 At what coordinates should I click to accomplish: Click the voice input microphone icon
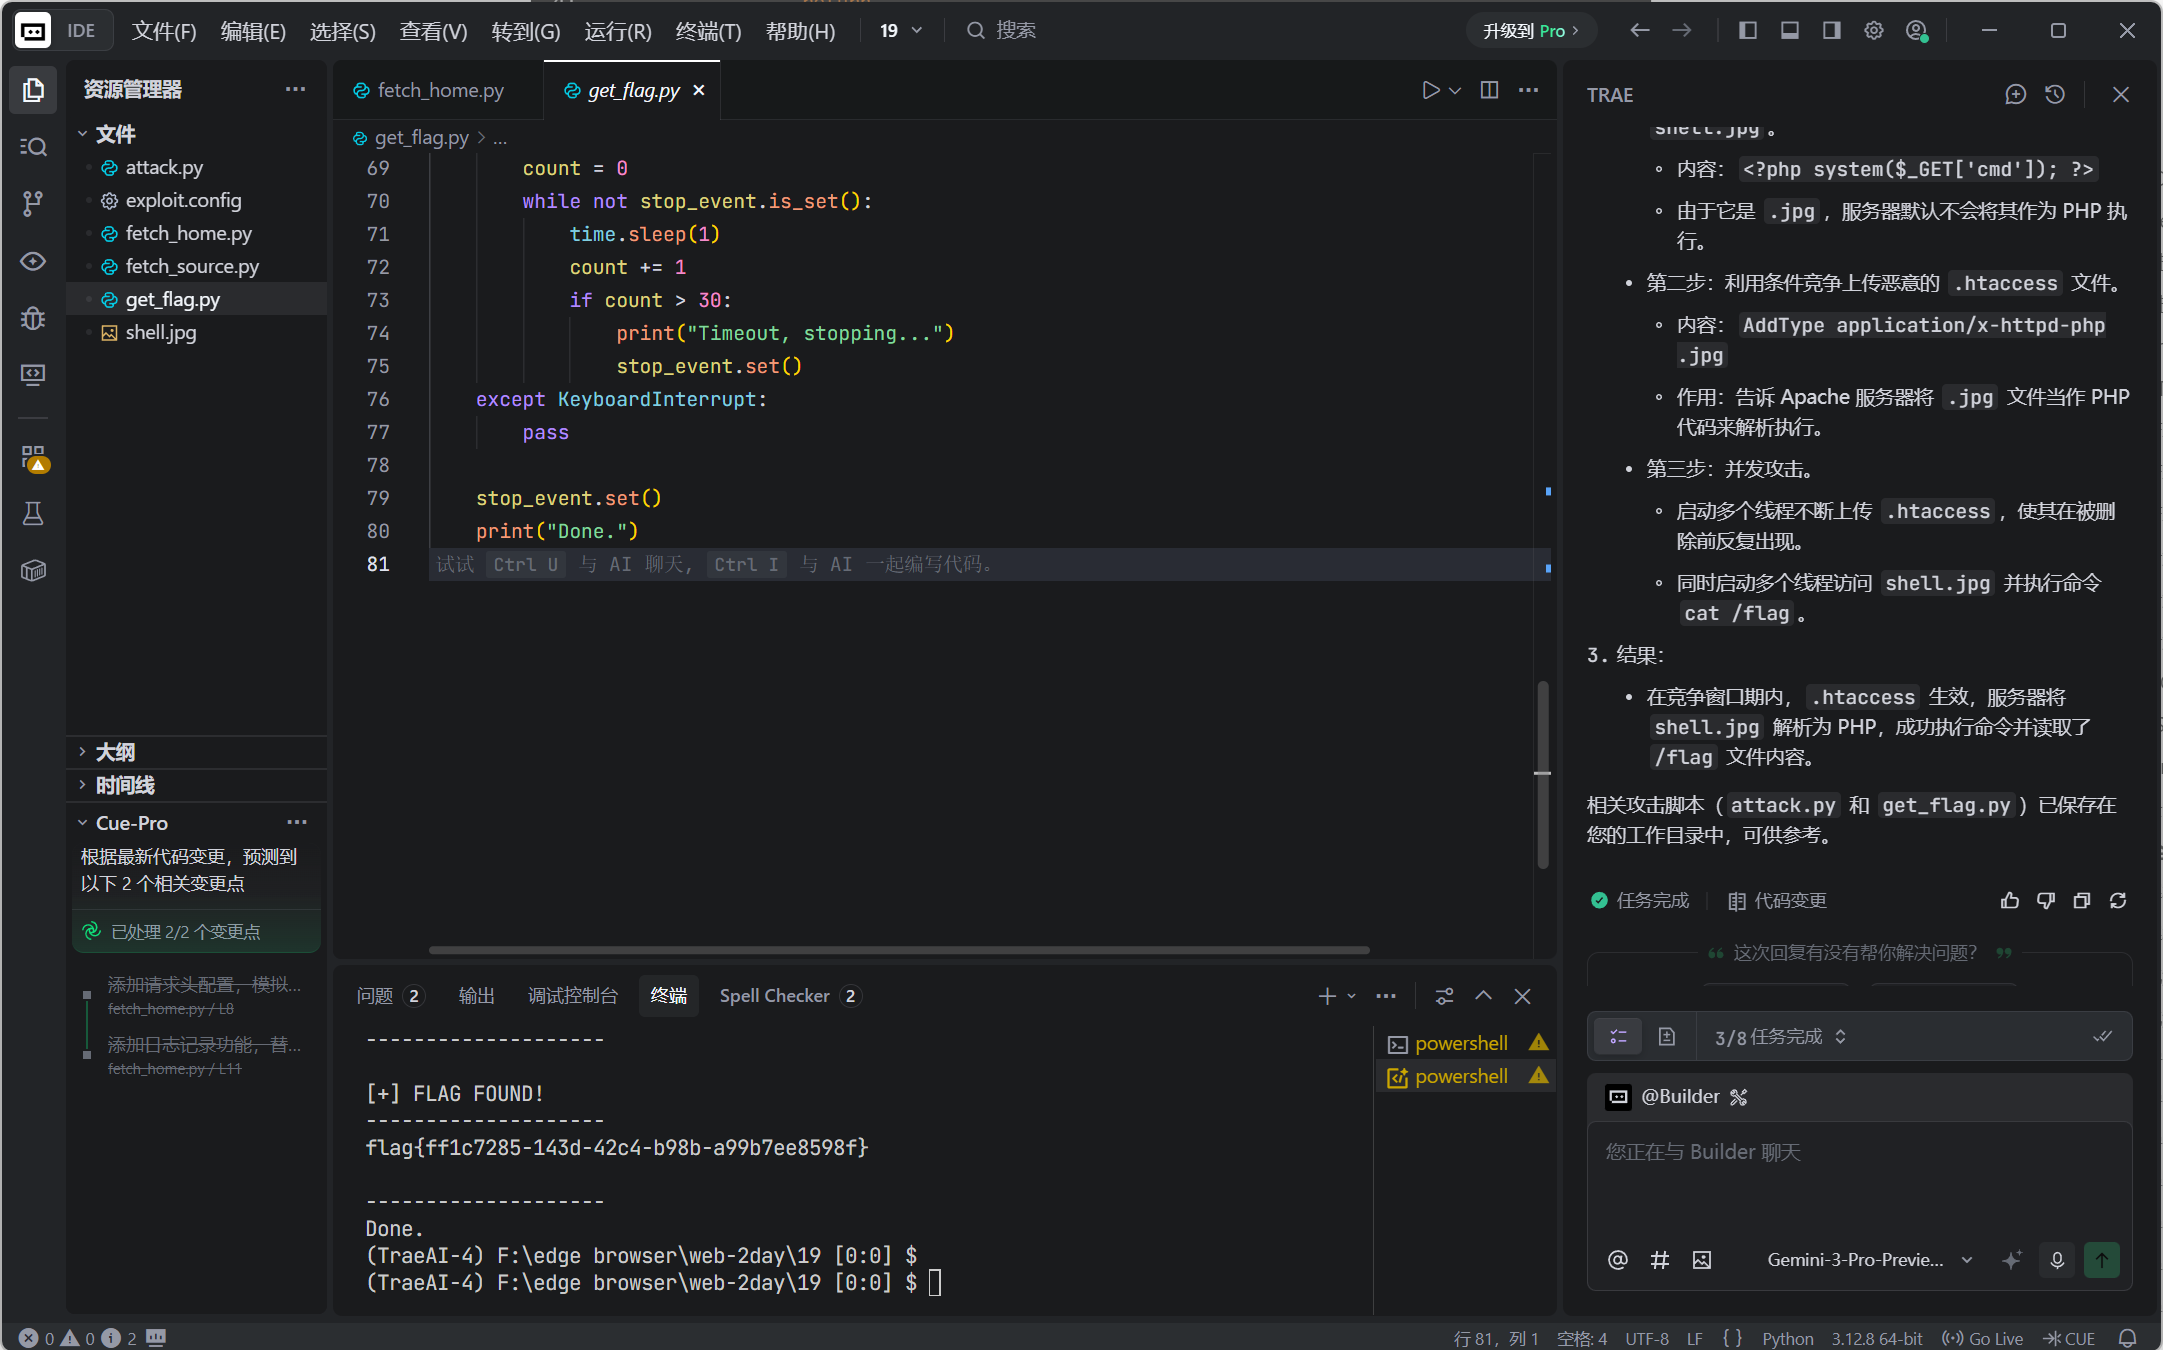(x=2057, y=1260)
